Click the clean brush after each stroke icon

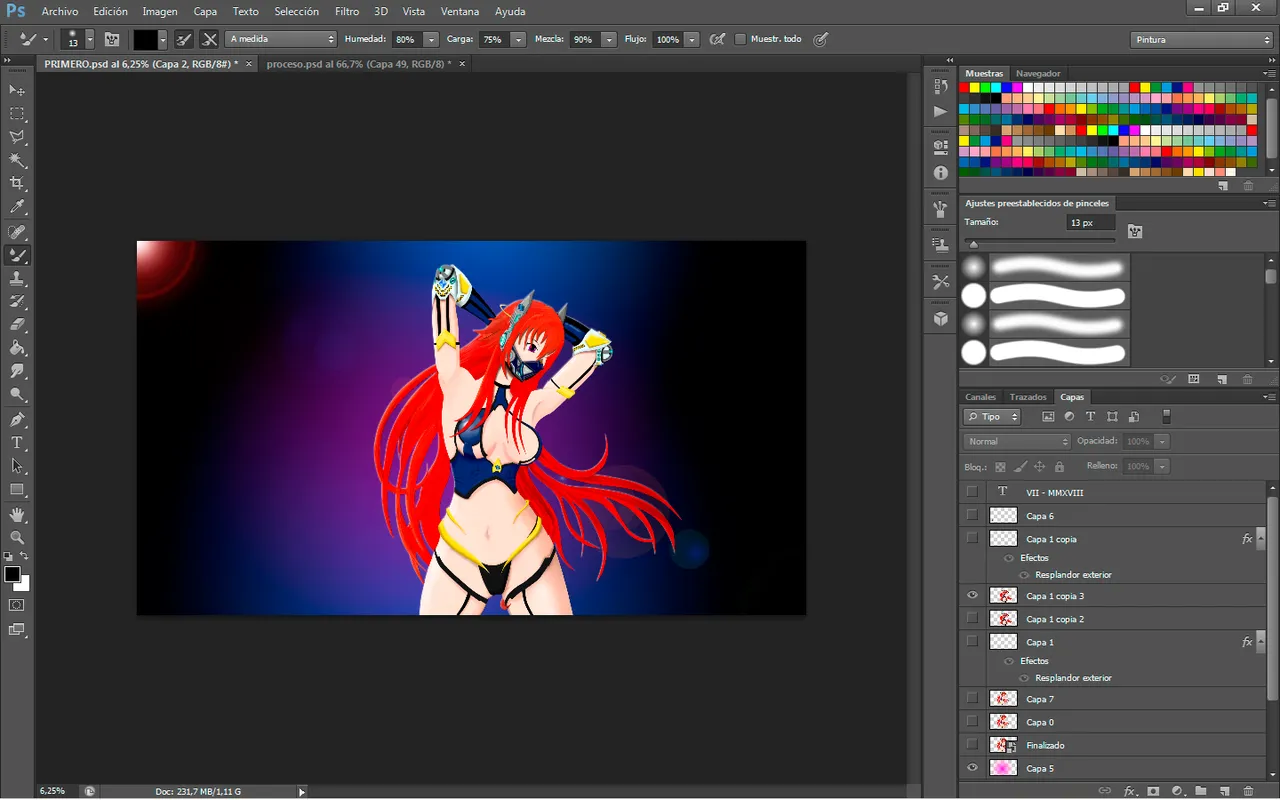(209, 39)
